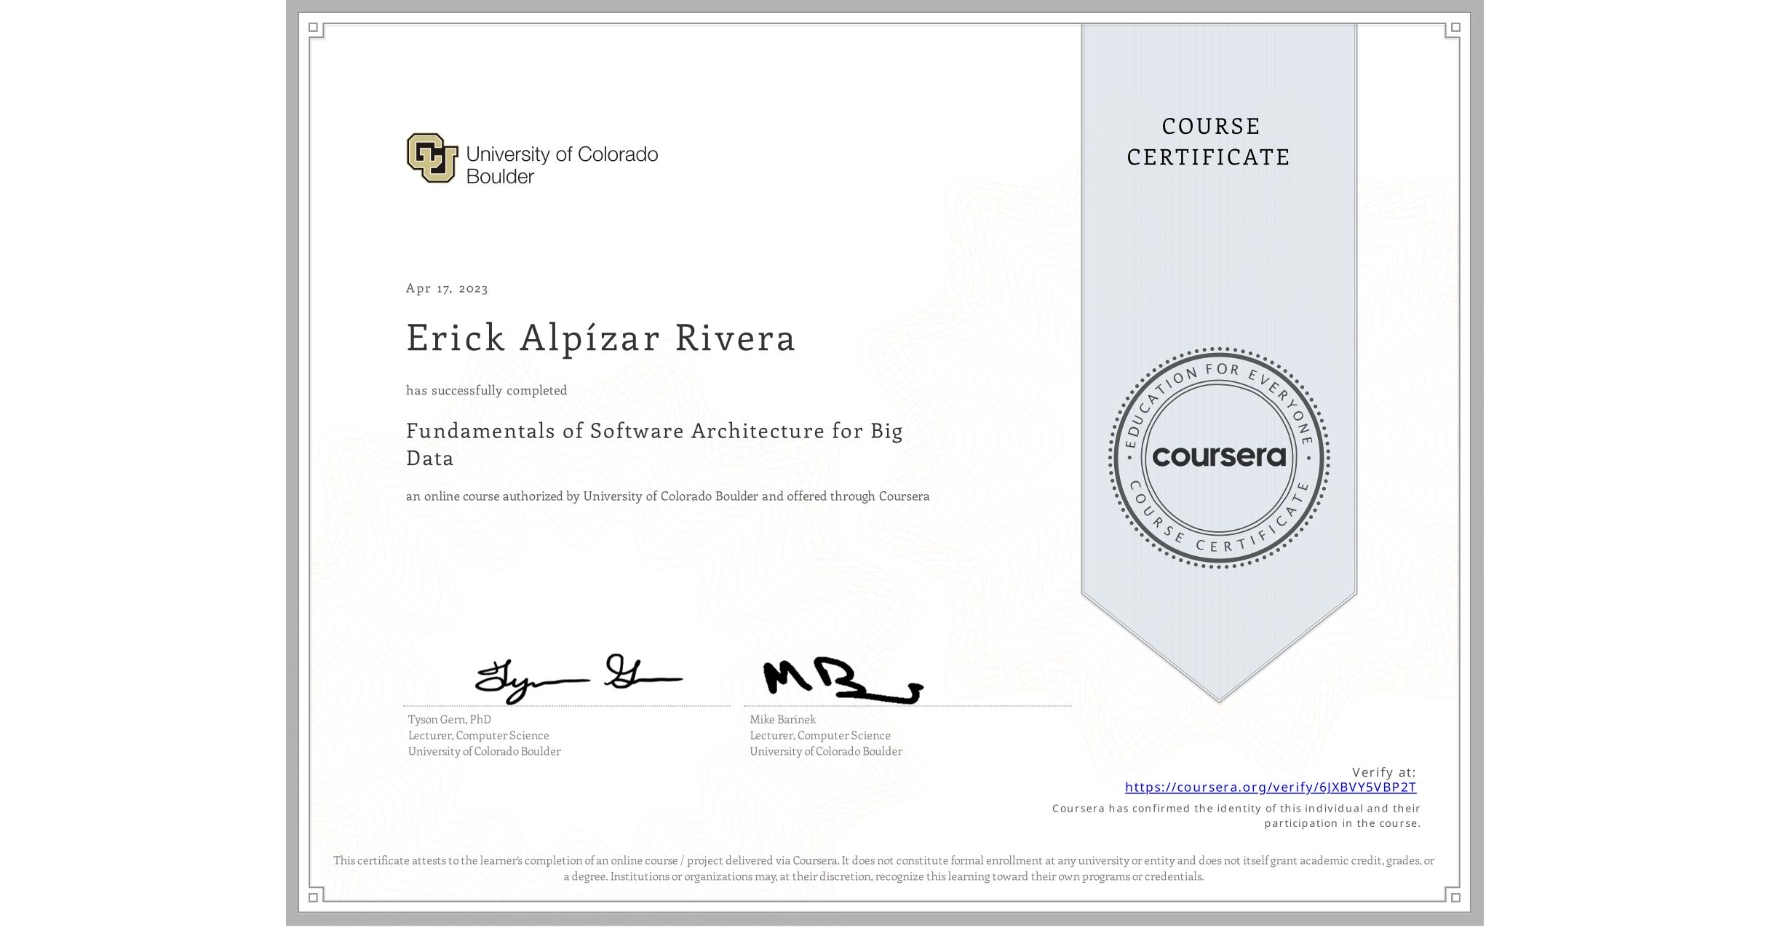
Task: Click the date Apr 17, 2023
Action: [447, 288]
